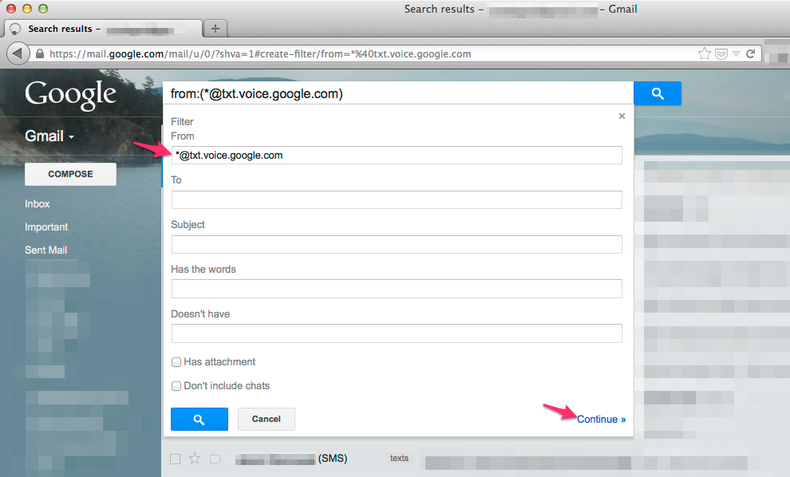The image size is (790, 477).
Task: Click the browser back arrow button
Action: point(18,53)
